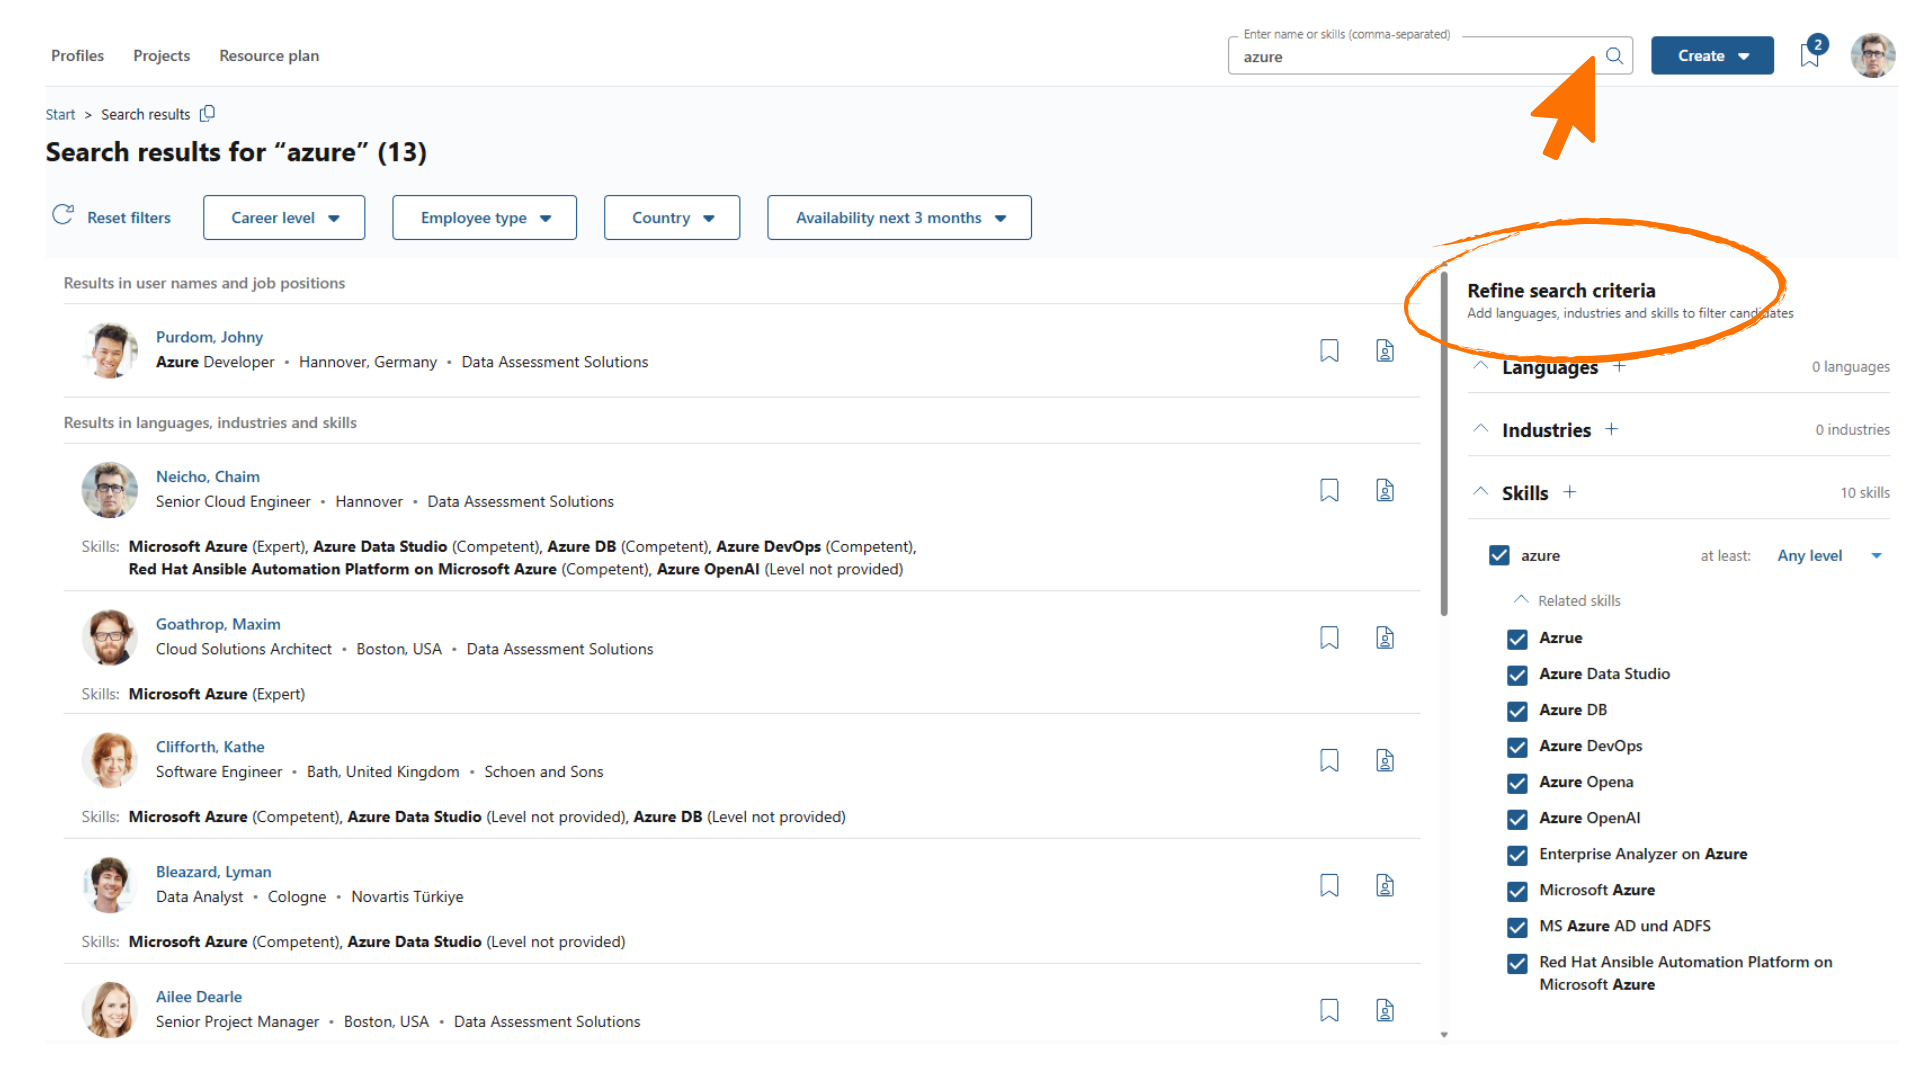Uncheck the azure skill checkbox
The height and width of the screenshot is (1080, 1920).
(1499, 555)
